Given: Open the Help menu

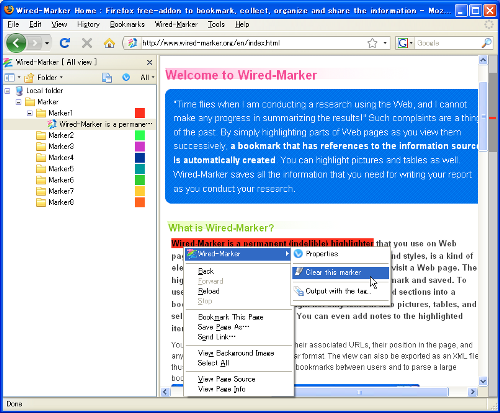Looking at the screenshot, I should 242,24.
